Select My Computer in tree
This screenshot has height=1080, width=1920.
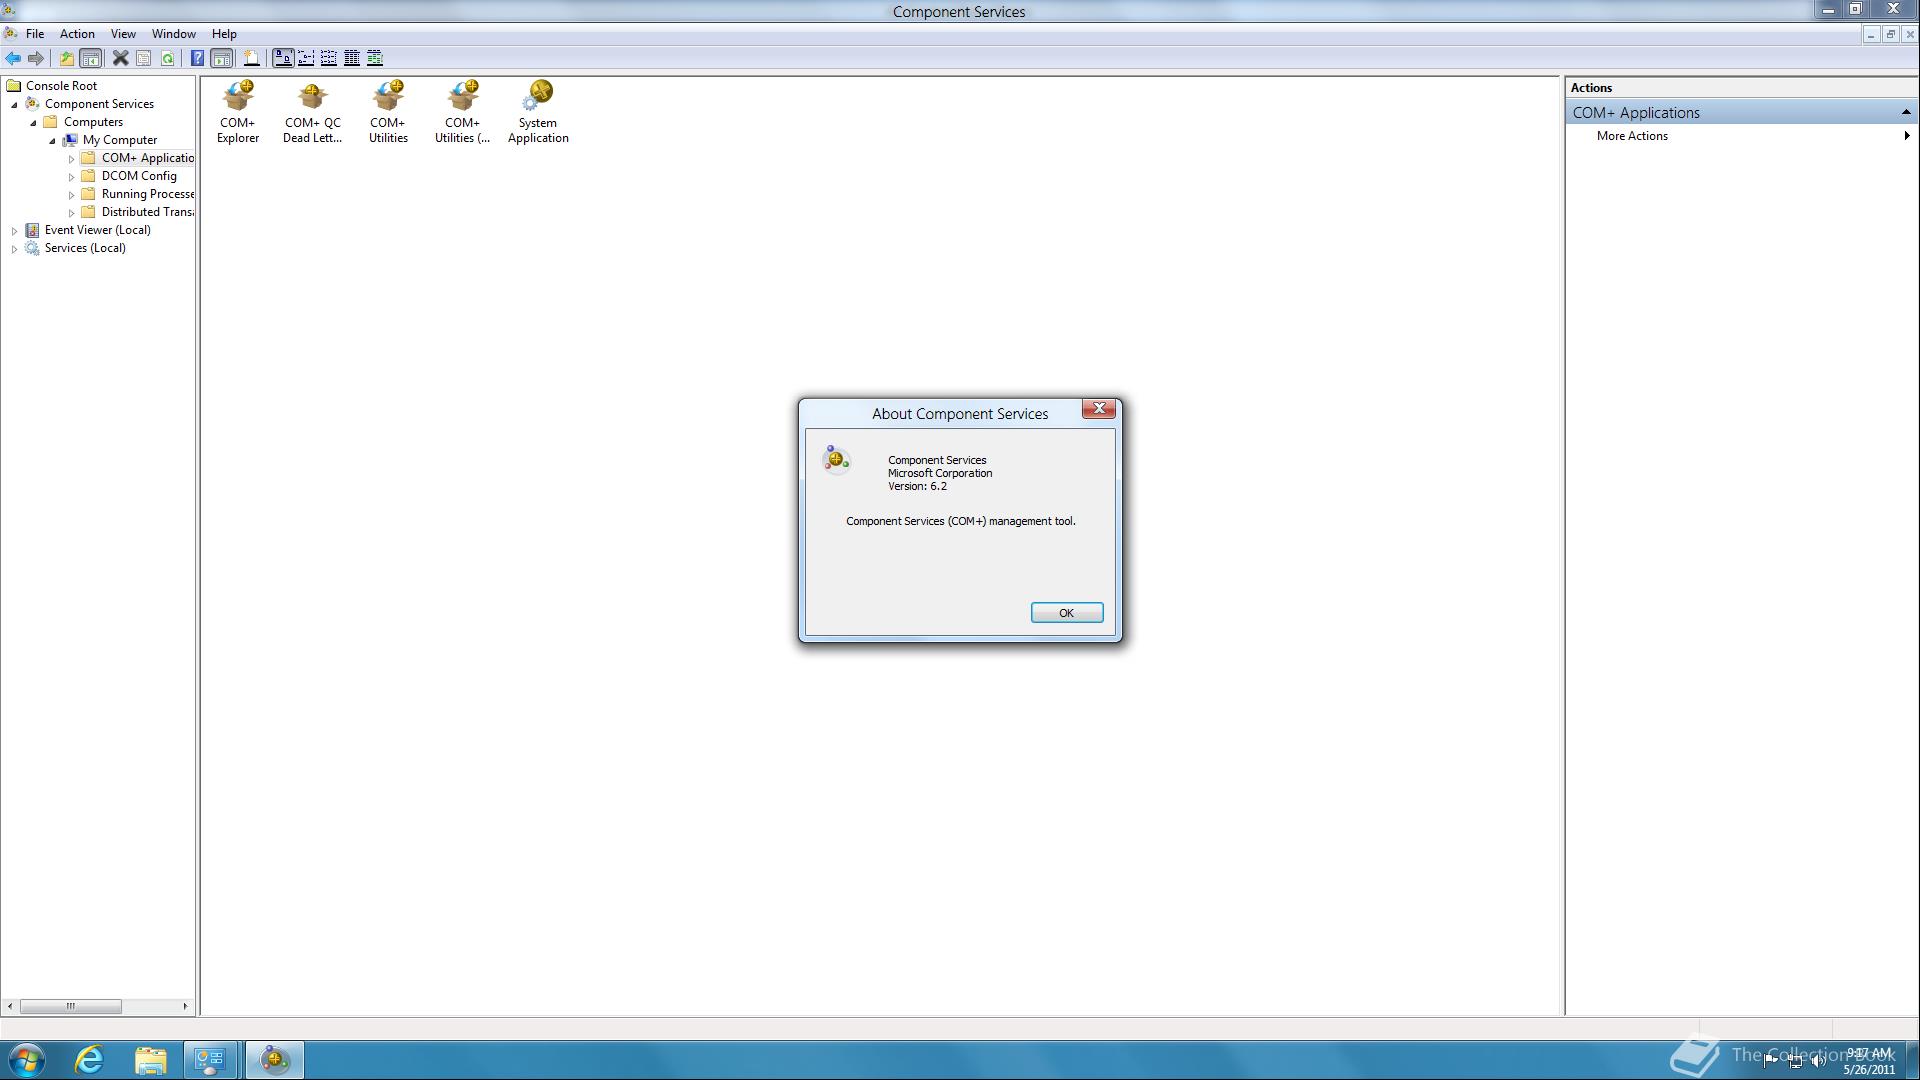(x=120, y=140)
